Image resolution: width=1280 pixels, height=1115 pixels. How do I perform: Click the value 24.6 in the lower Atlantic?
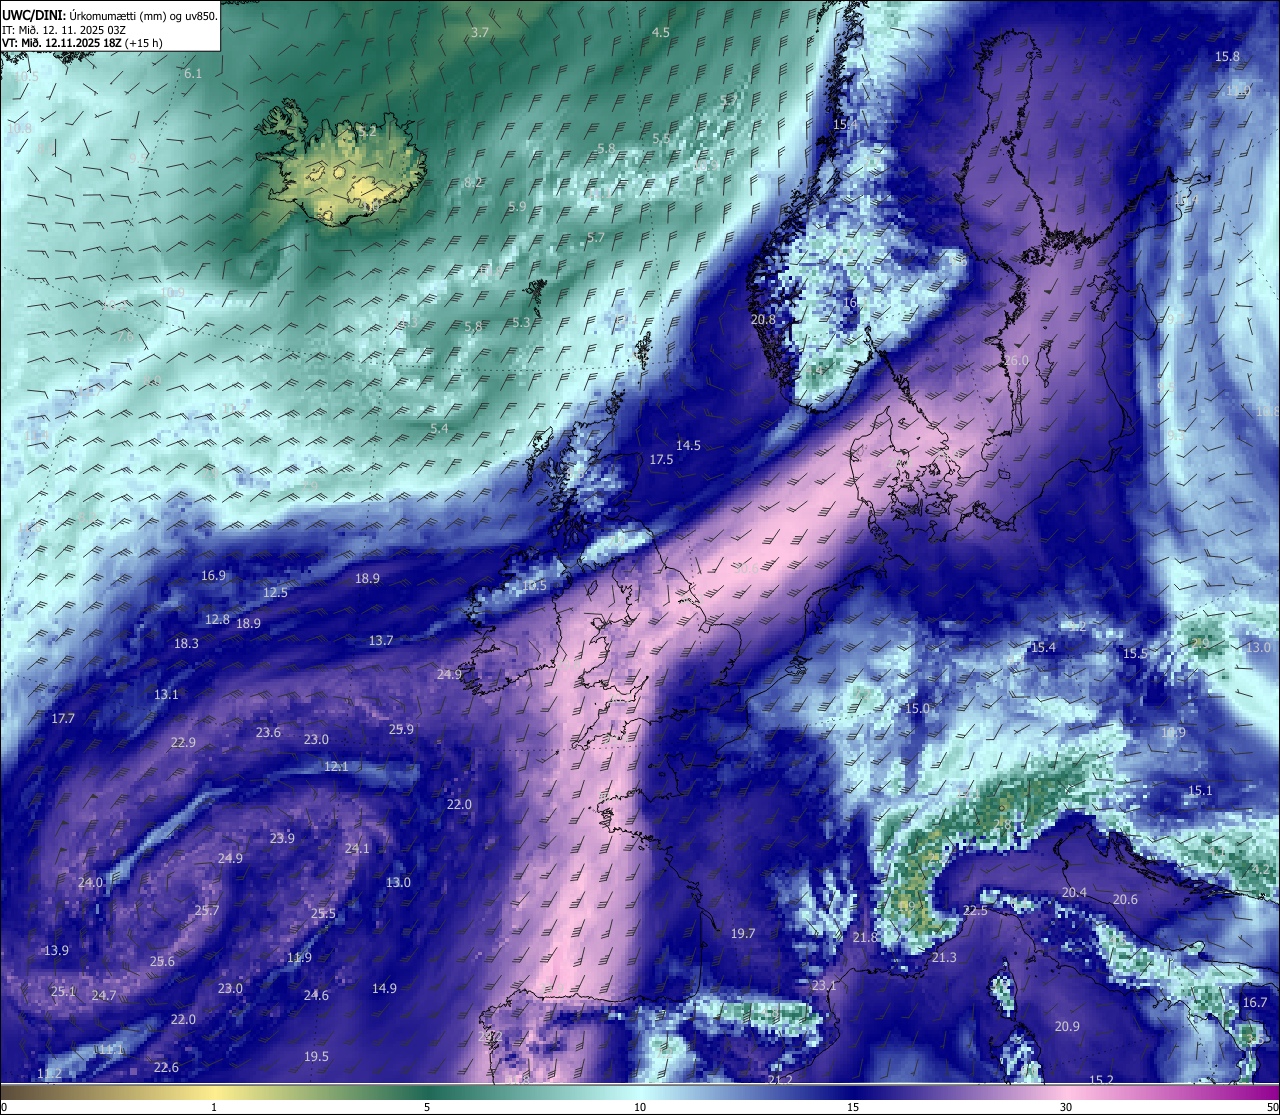(316, 995)
